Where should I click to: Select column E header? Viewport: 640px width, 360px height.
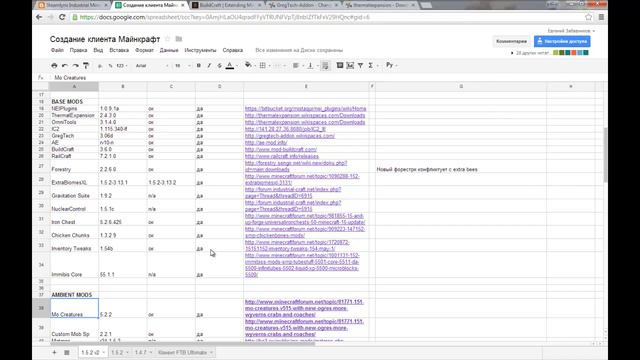pos(306,87)
